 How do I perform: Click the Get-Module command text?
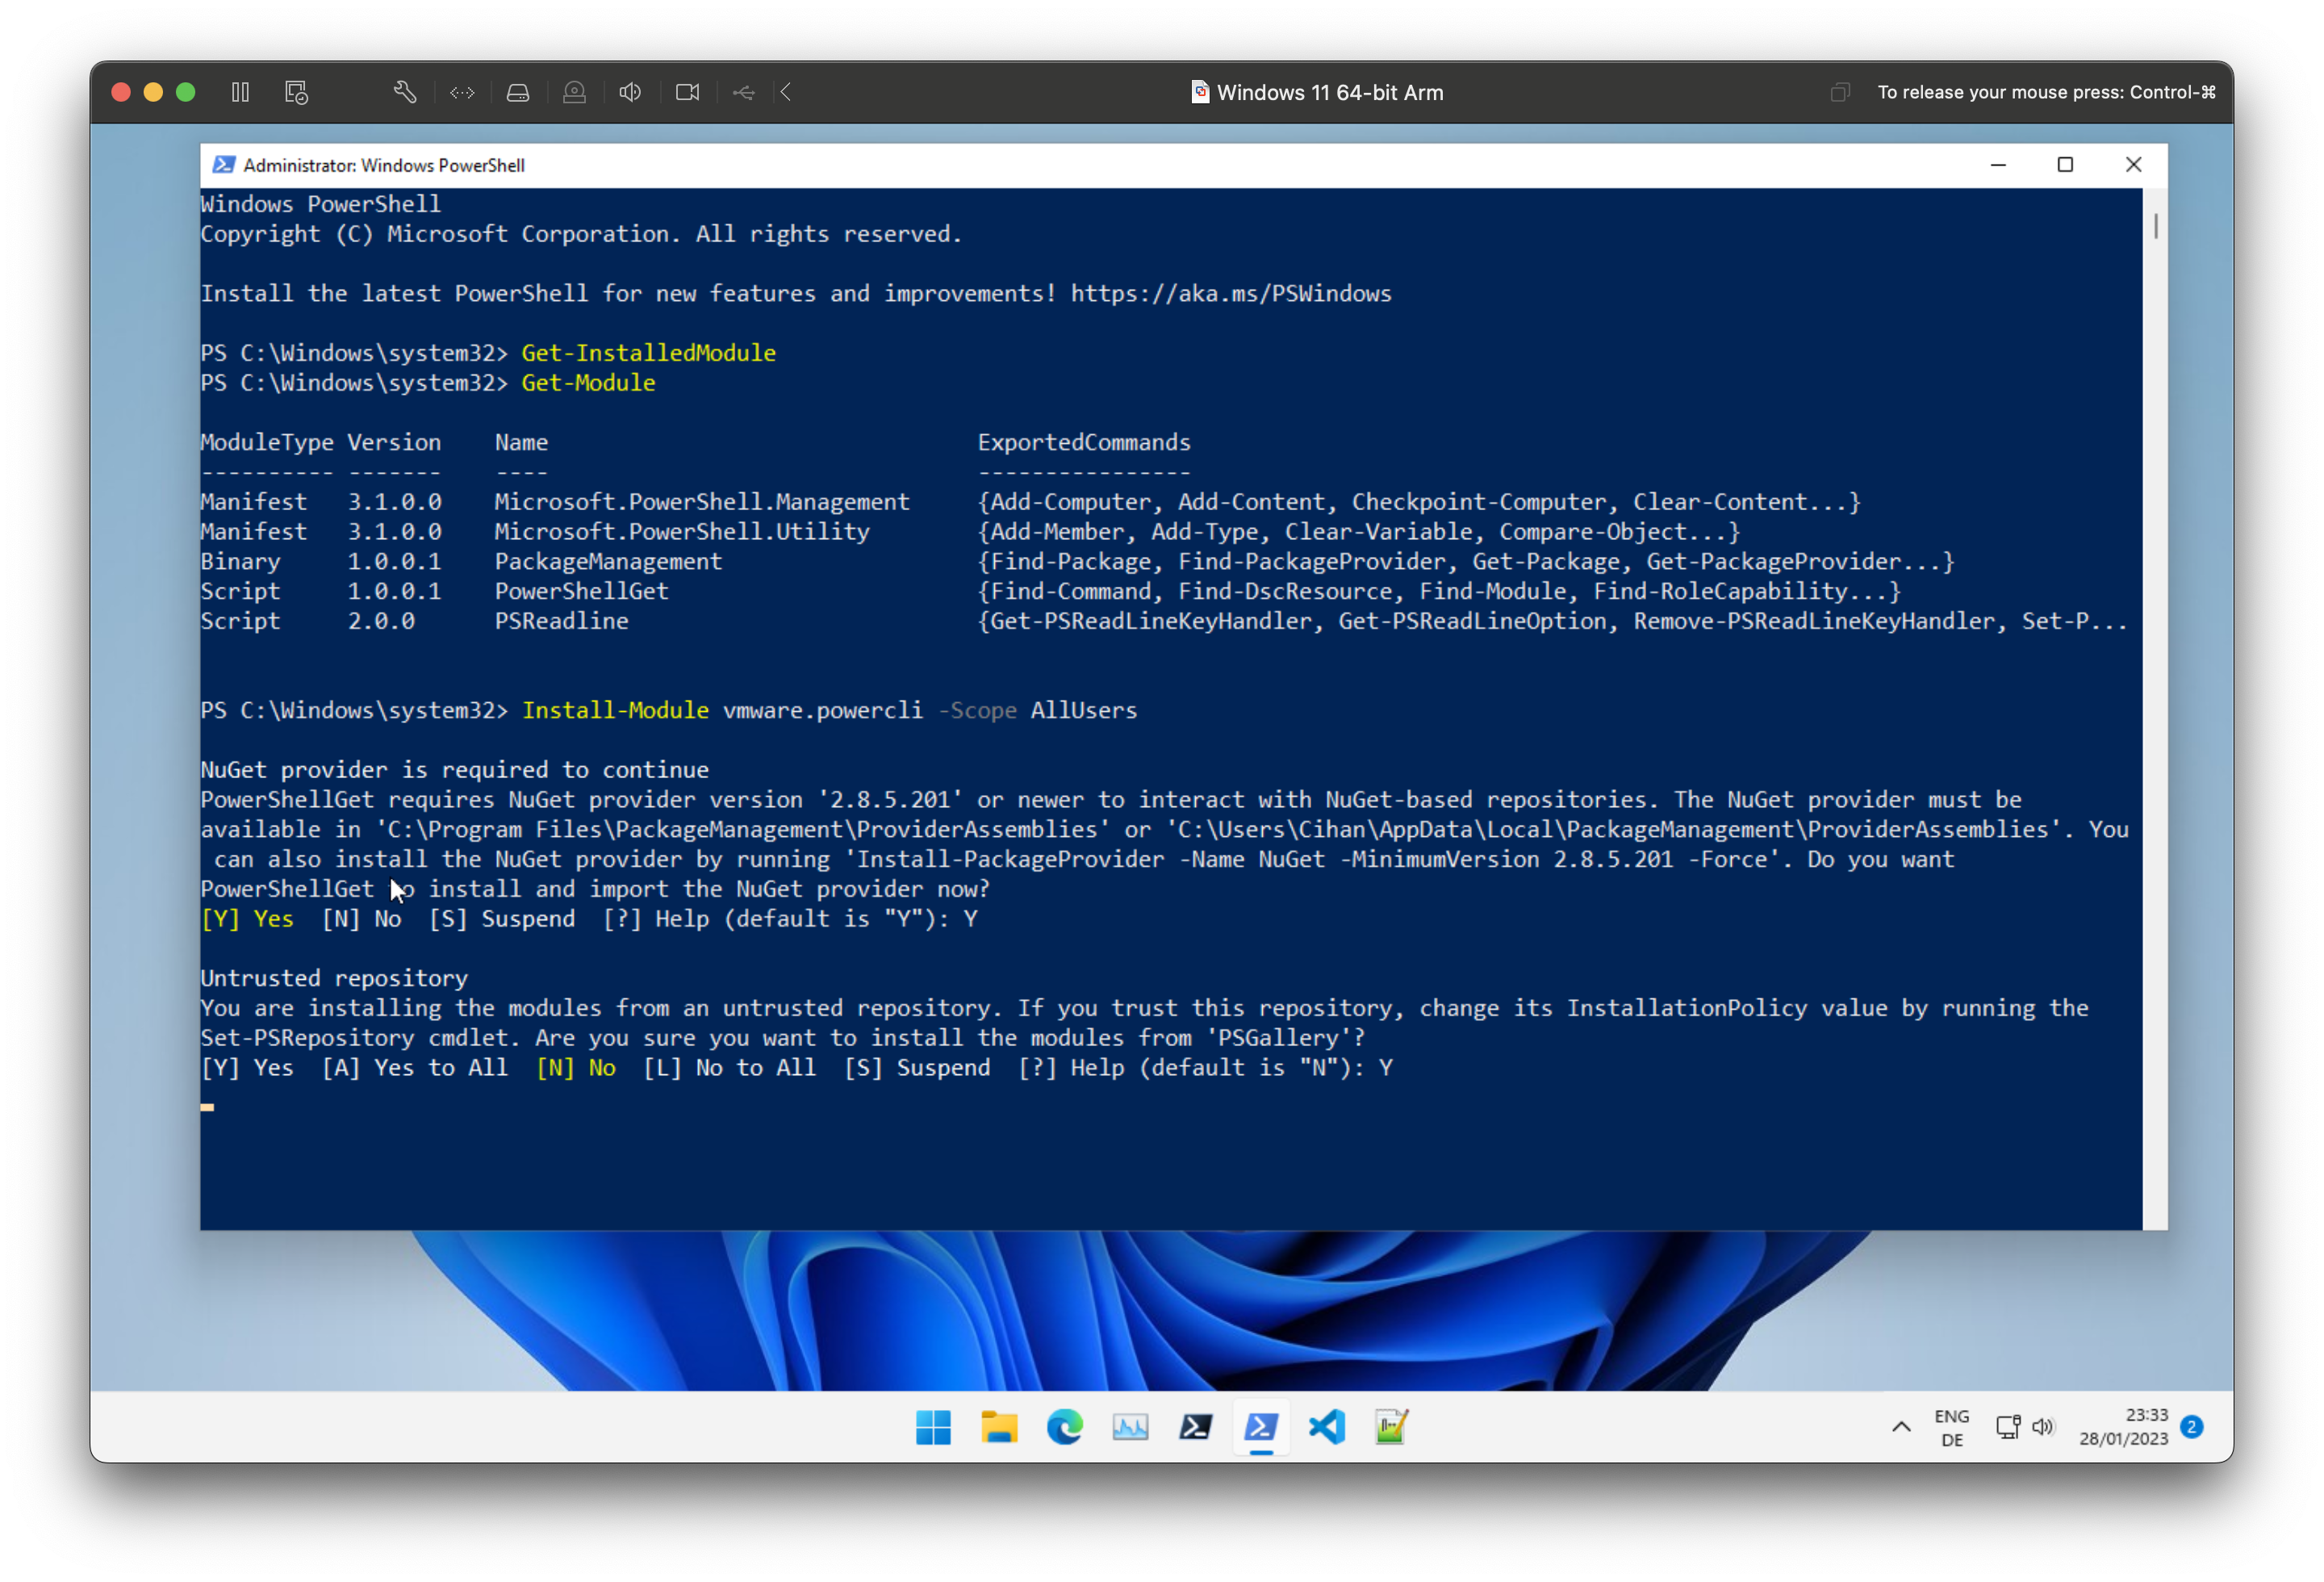coord(588,384)
